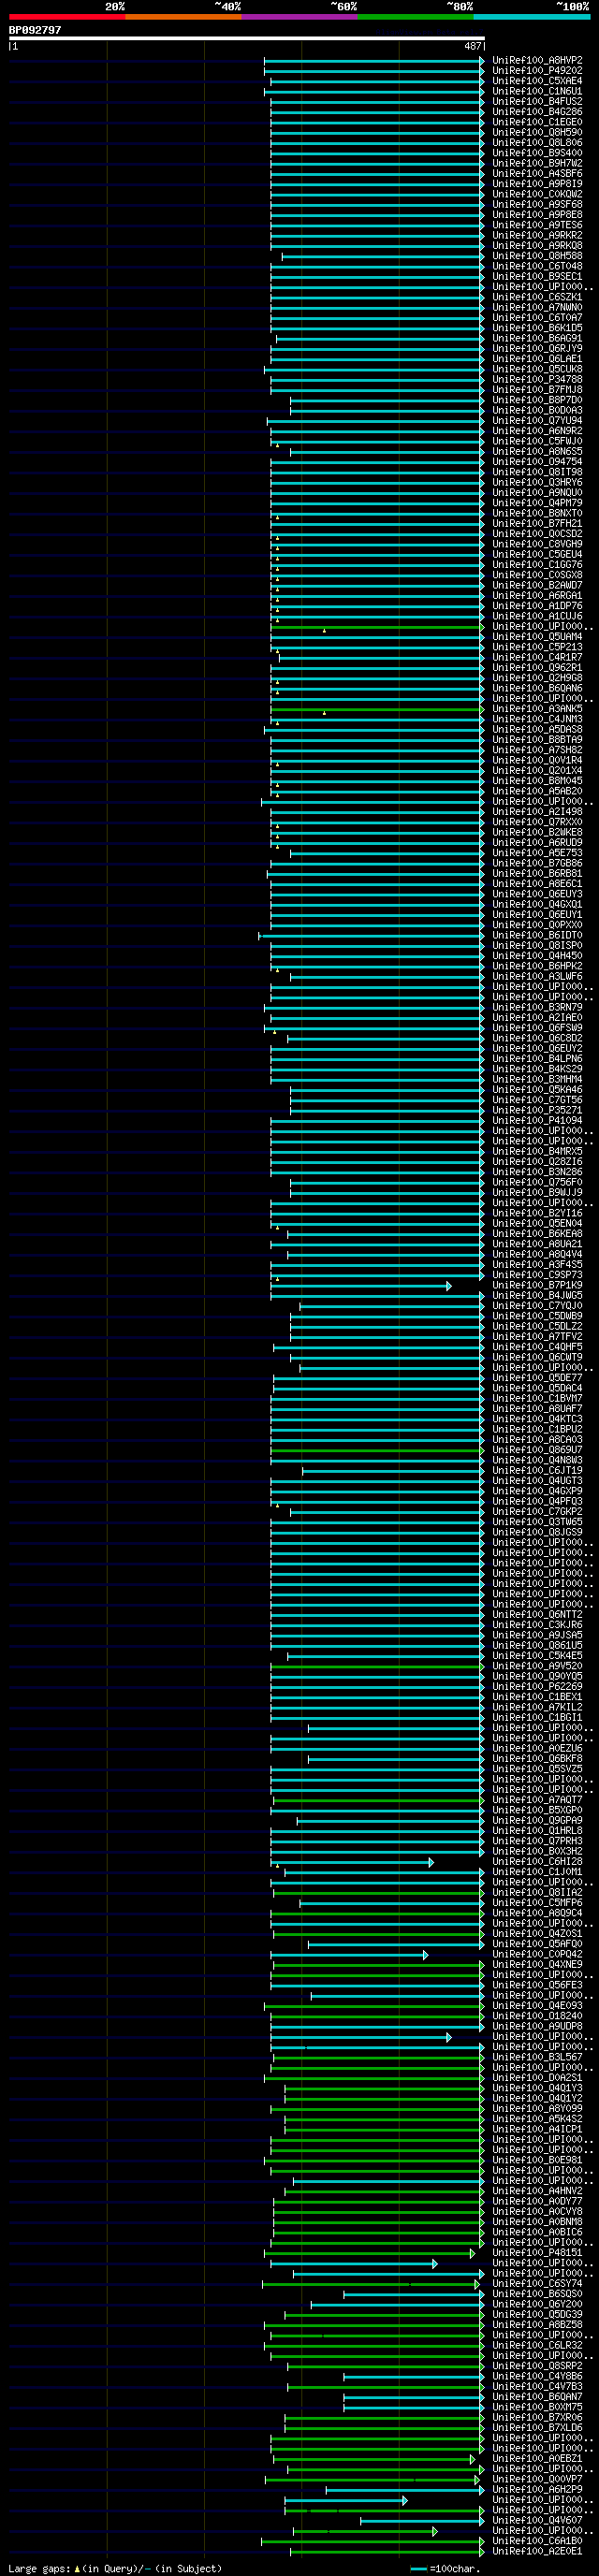This screenshot has height=2576, width=599.
Task: Select the UniRef100_Q6LAE1 label
Action: [x=537, y=359]
